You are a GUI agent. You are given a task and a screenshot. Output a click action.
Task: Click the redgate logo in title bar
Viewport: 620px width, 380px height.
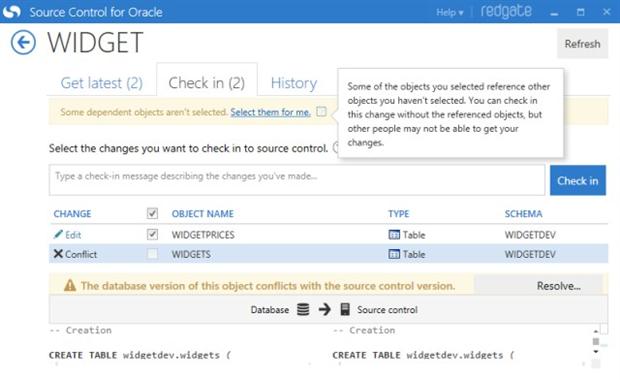pyautogui.click(x=506, y=11)
